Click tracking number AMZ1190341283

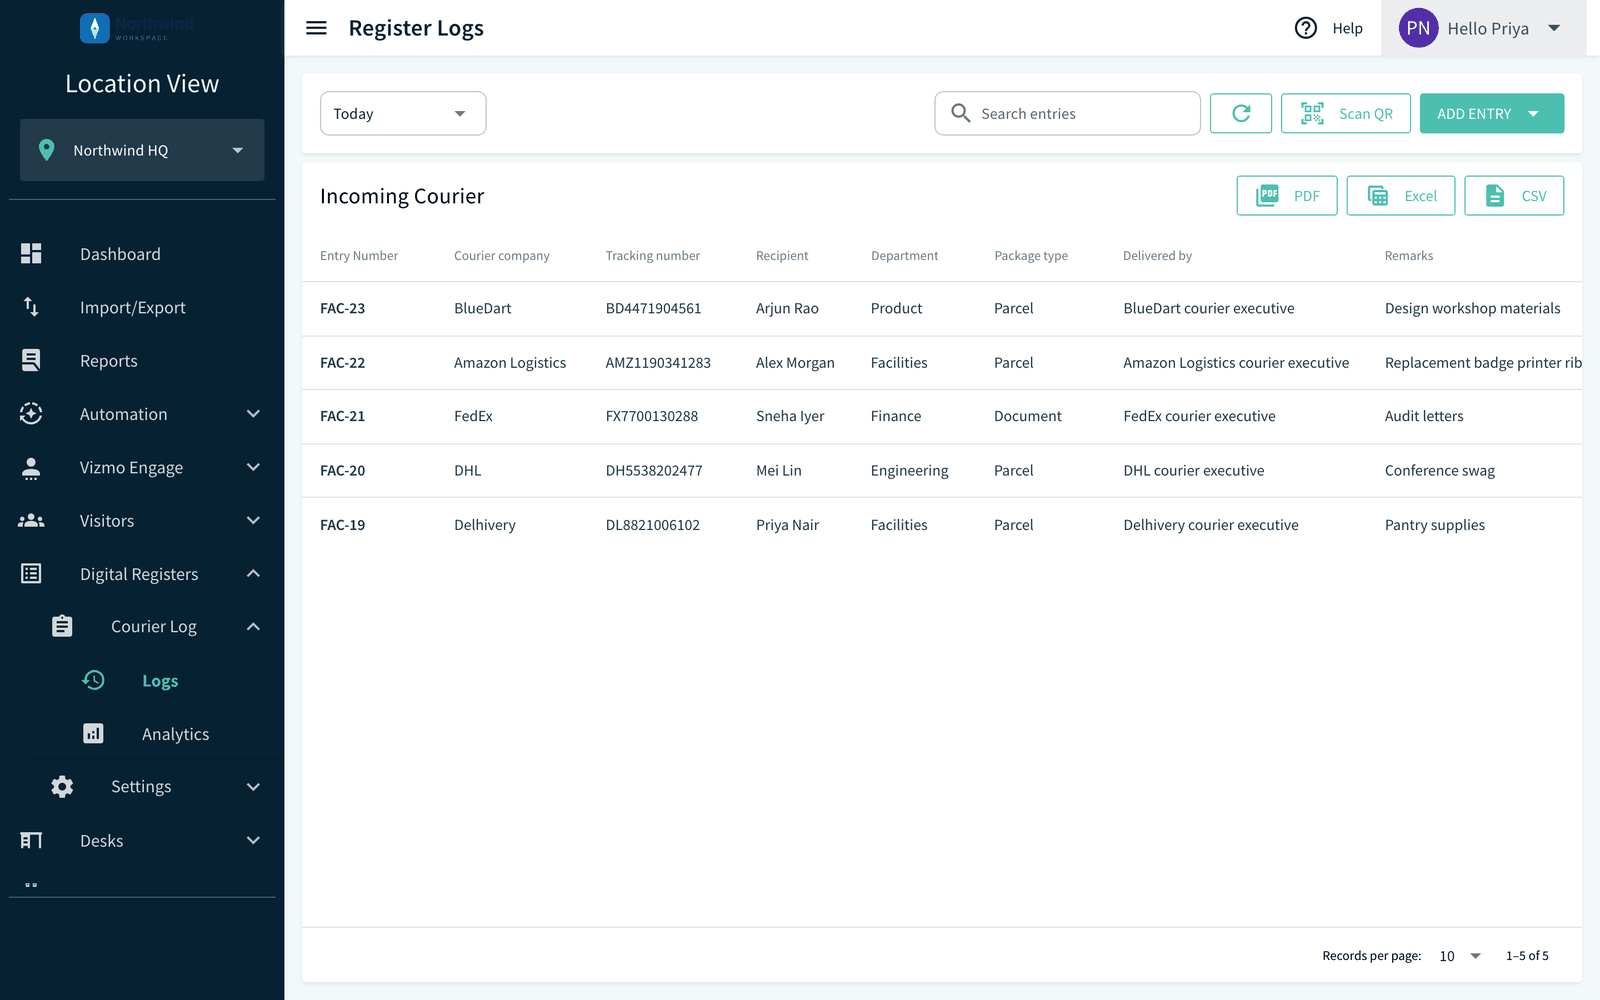(x=658, y=363)
